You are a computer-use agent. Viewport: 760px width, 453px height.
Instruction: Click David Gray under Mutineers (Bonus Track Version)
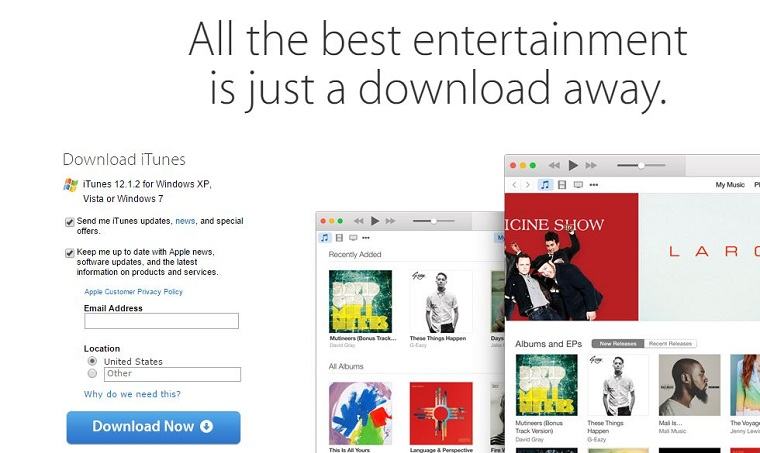pyautogui.click(x=529, y=439)
